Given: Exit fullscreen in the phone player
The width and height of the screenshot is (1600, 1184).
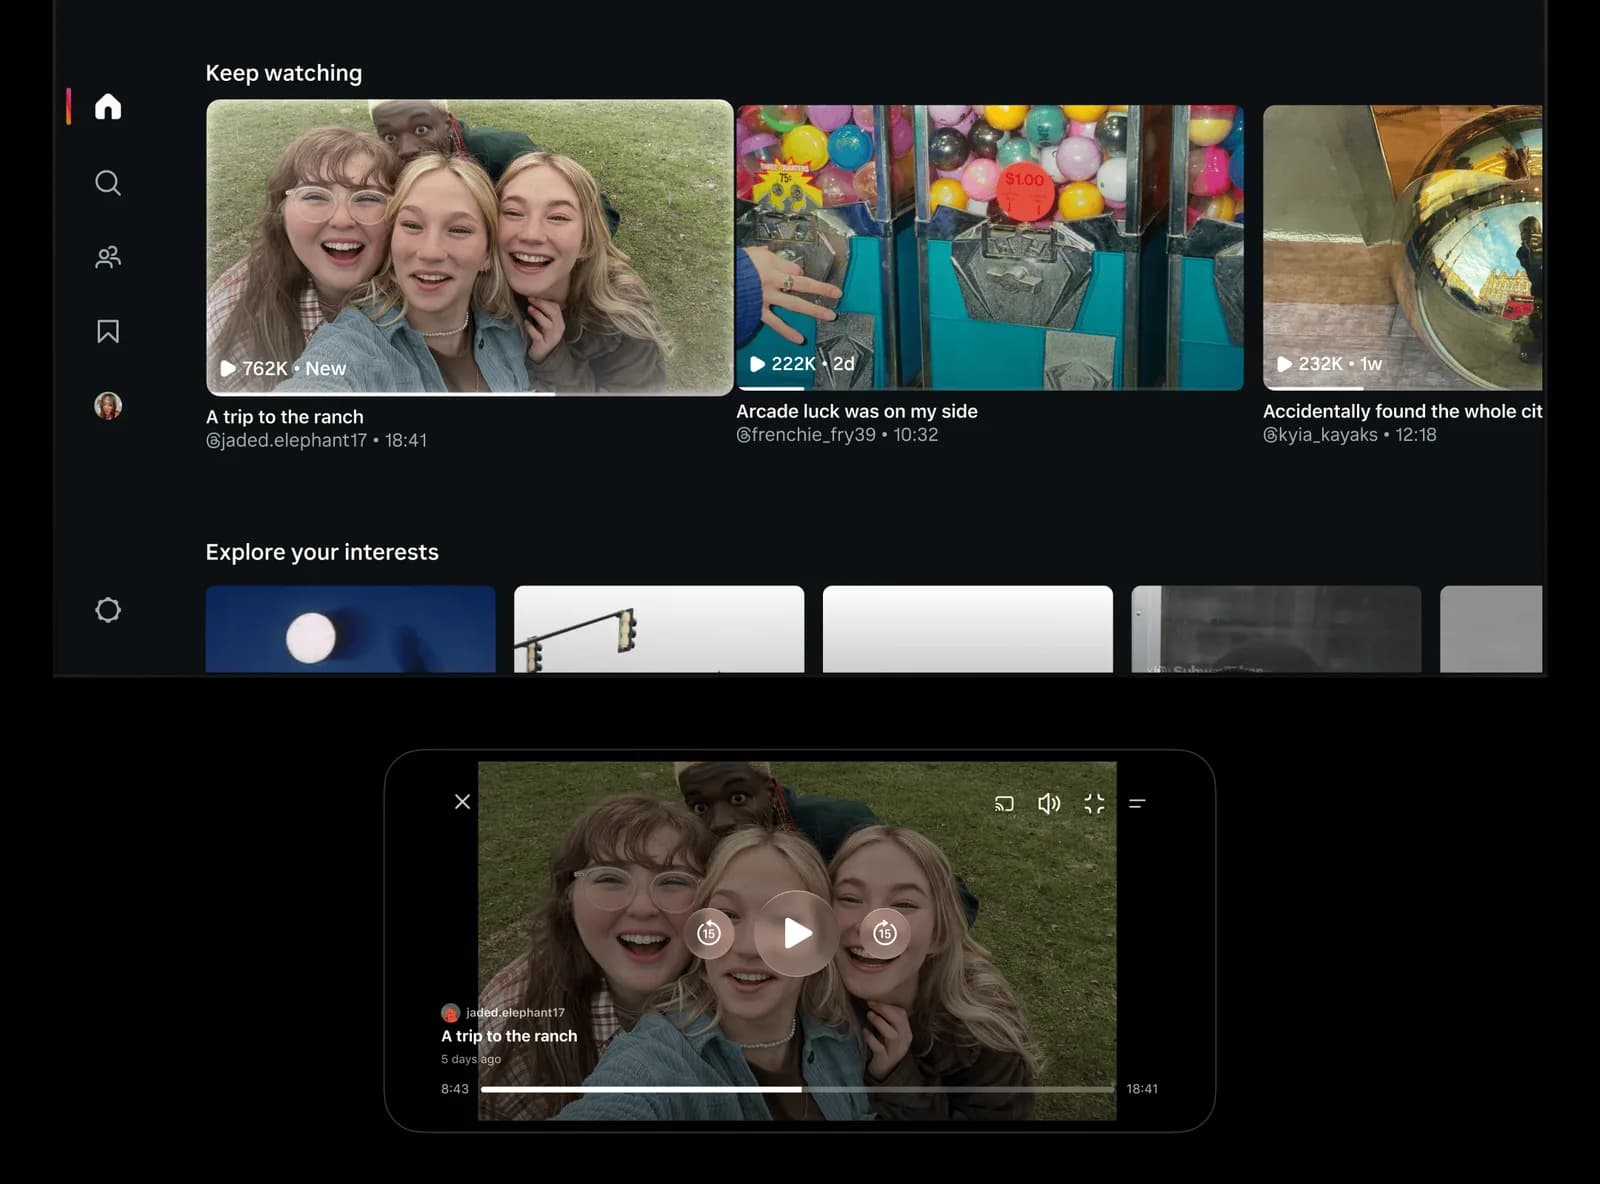Looking at the screenshot, I should pyautogui.click(x=1094, y=803).
